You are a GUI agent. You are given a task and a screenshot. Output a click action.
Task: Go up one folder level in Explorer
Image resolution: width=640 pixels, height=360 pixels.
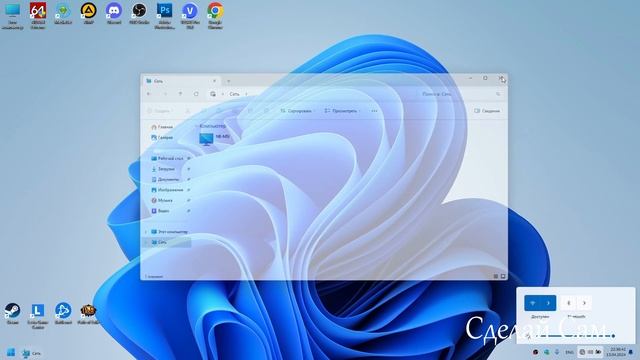click(180, 94)
